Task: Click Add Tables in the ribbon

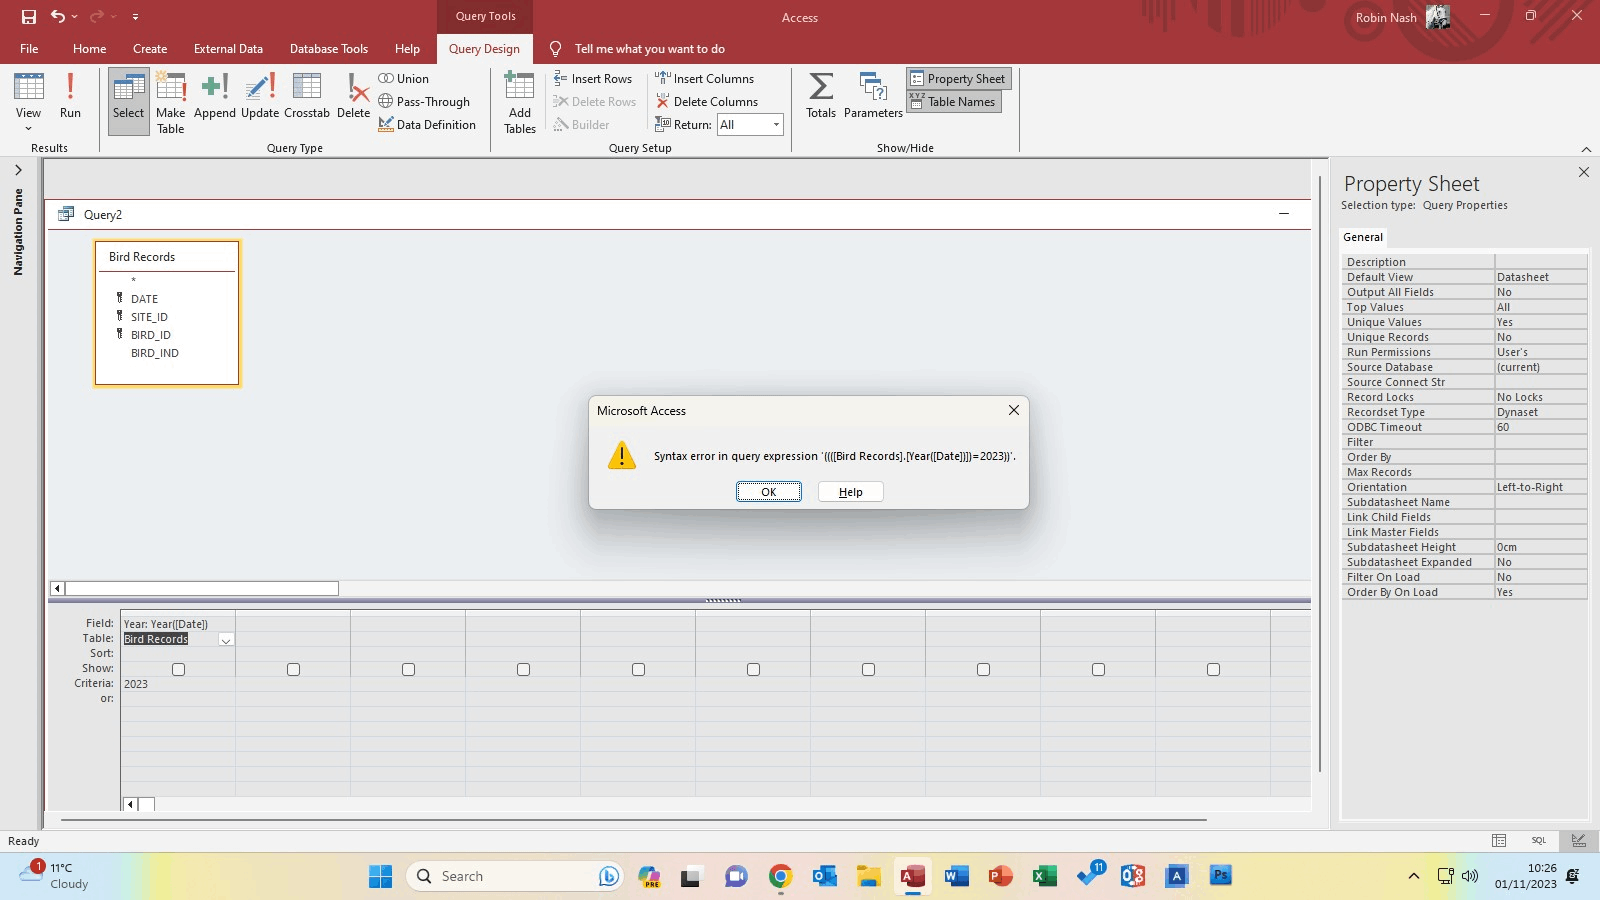Action: point(520,103)
